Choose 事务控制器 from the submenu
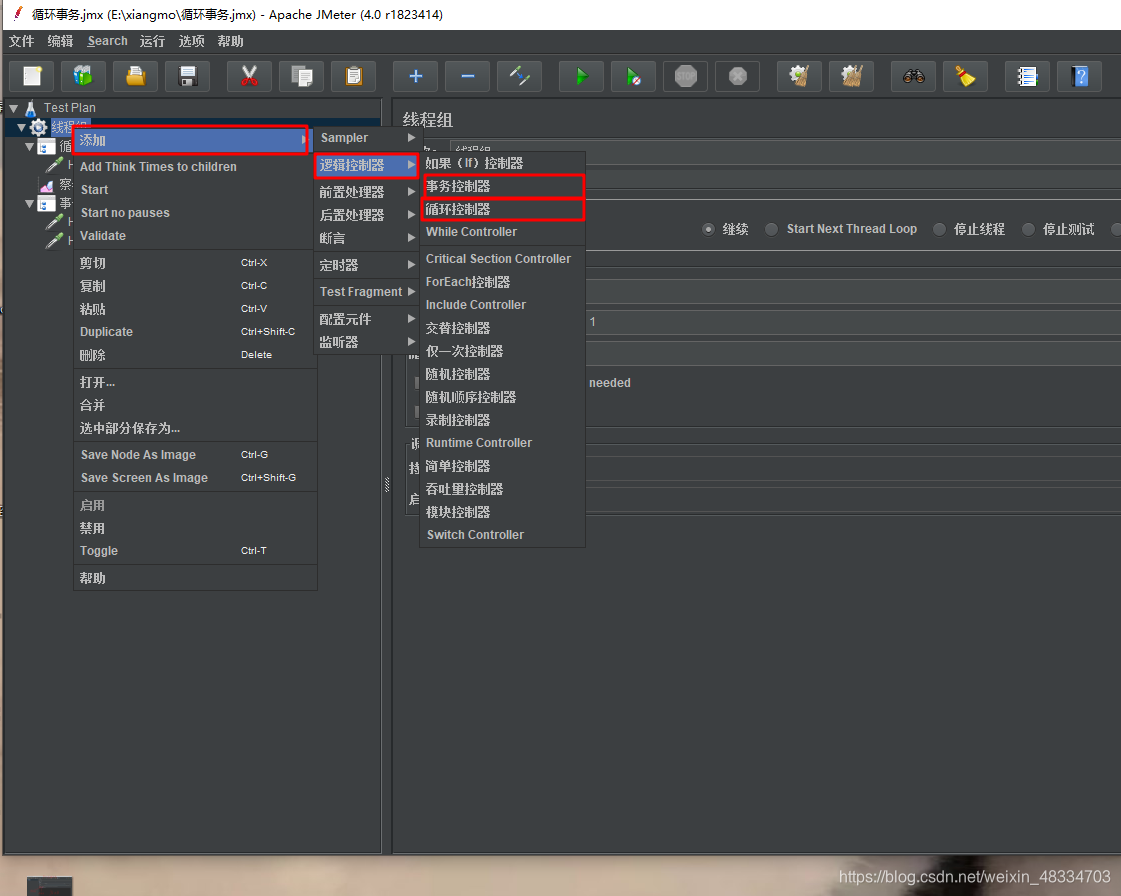1121x896 pixels. 503,187
